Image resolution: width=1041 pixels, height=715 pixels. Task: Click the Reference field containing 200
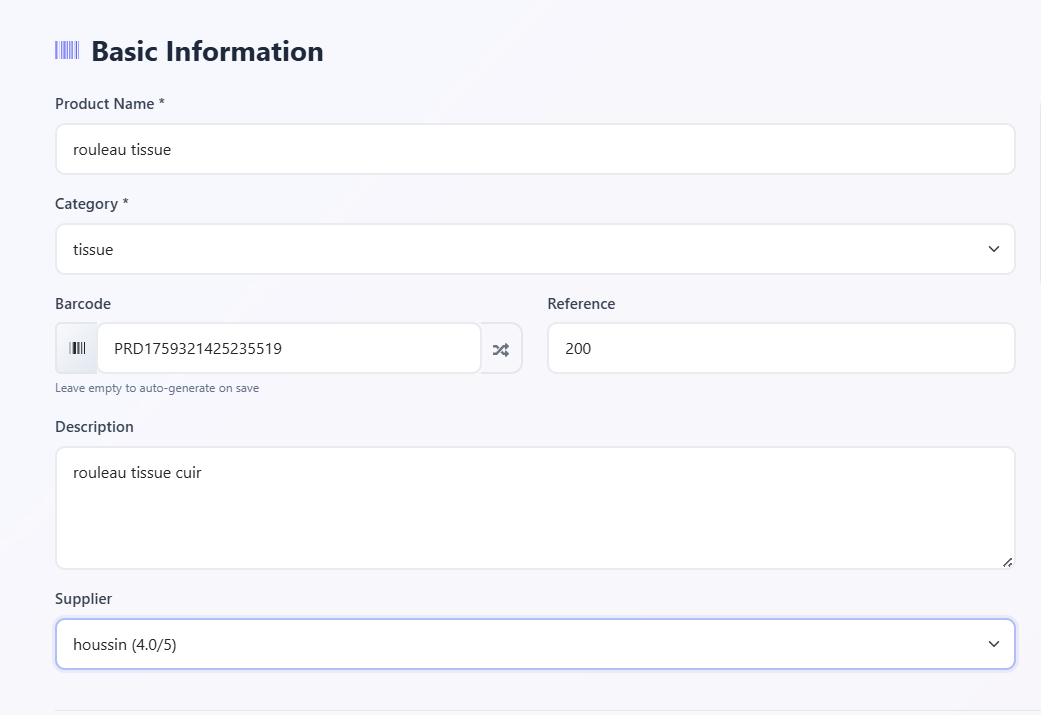(x=781, y=349)
